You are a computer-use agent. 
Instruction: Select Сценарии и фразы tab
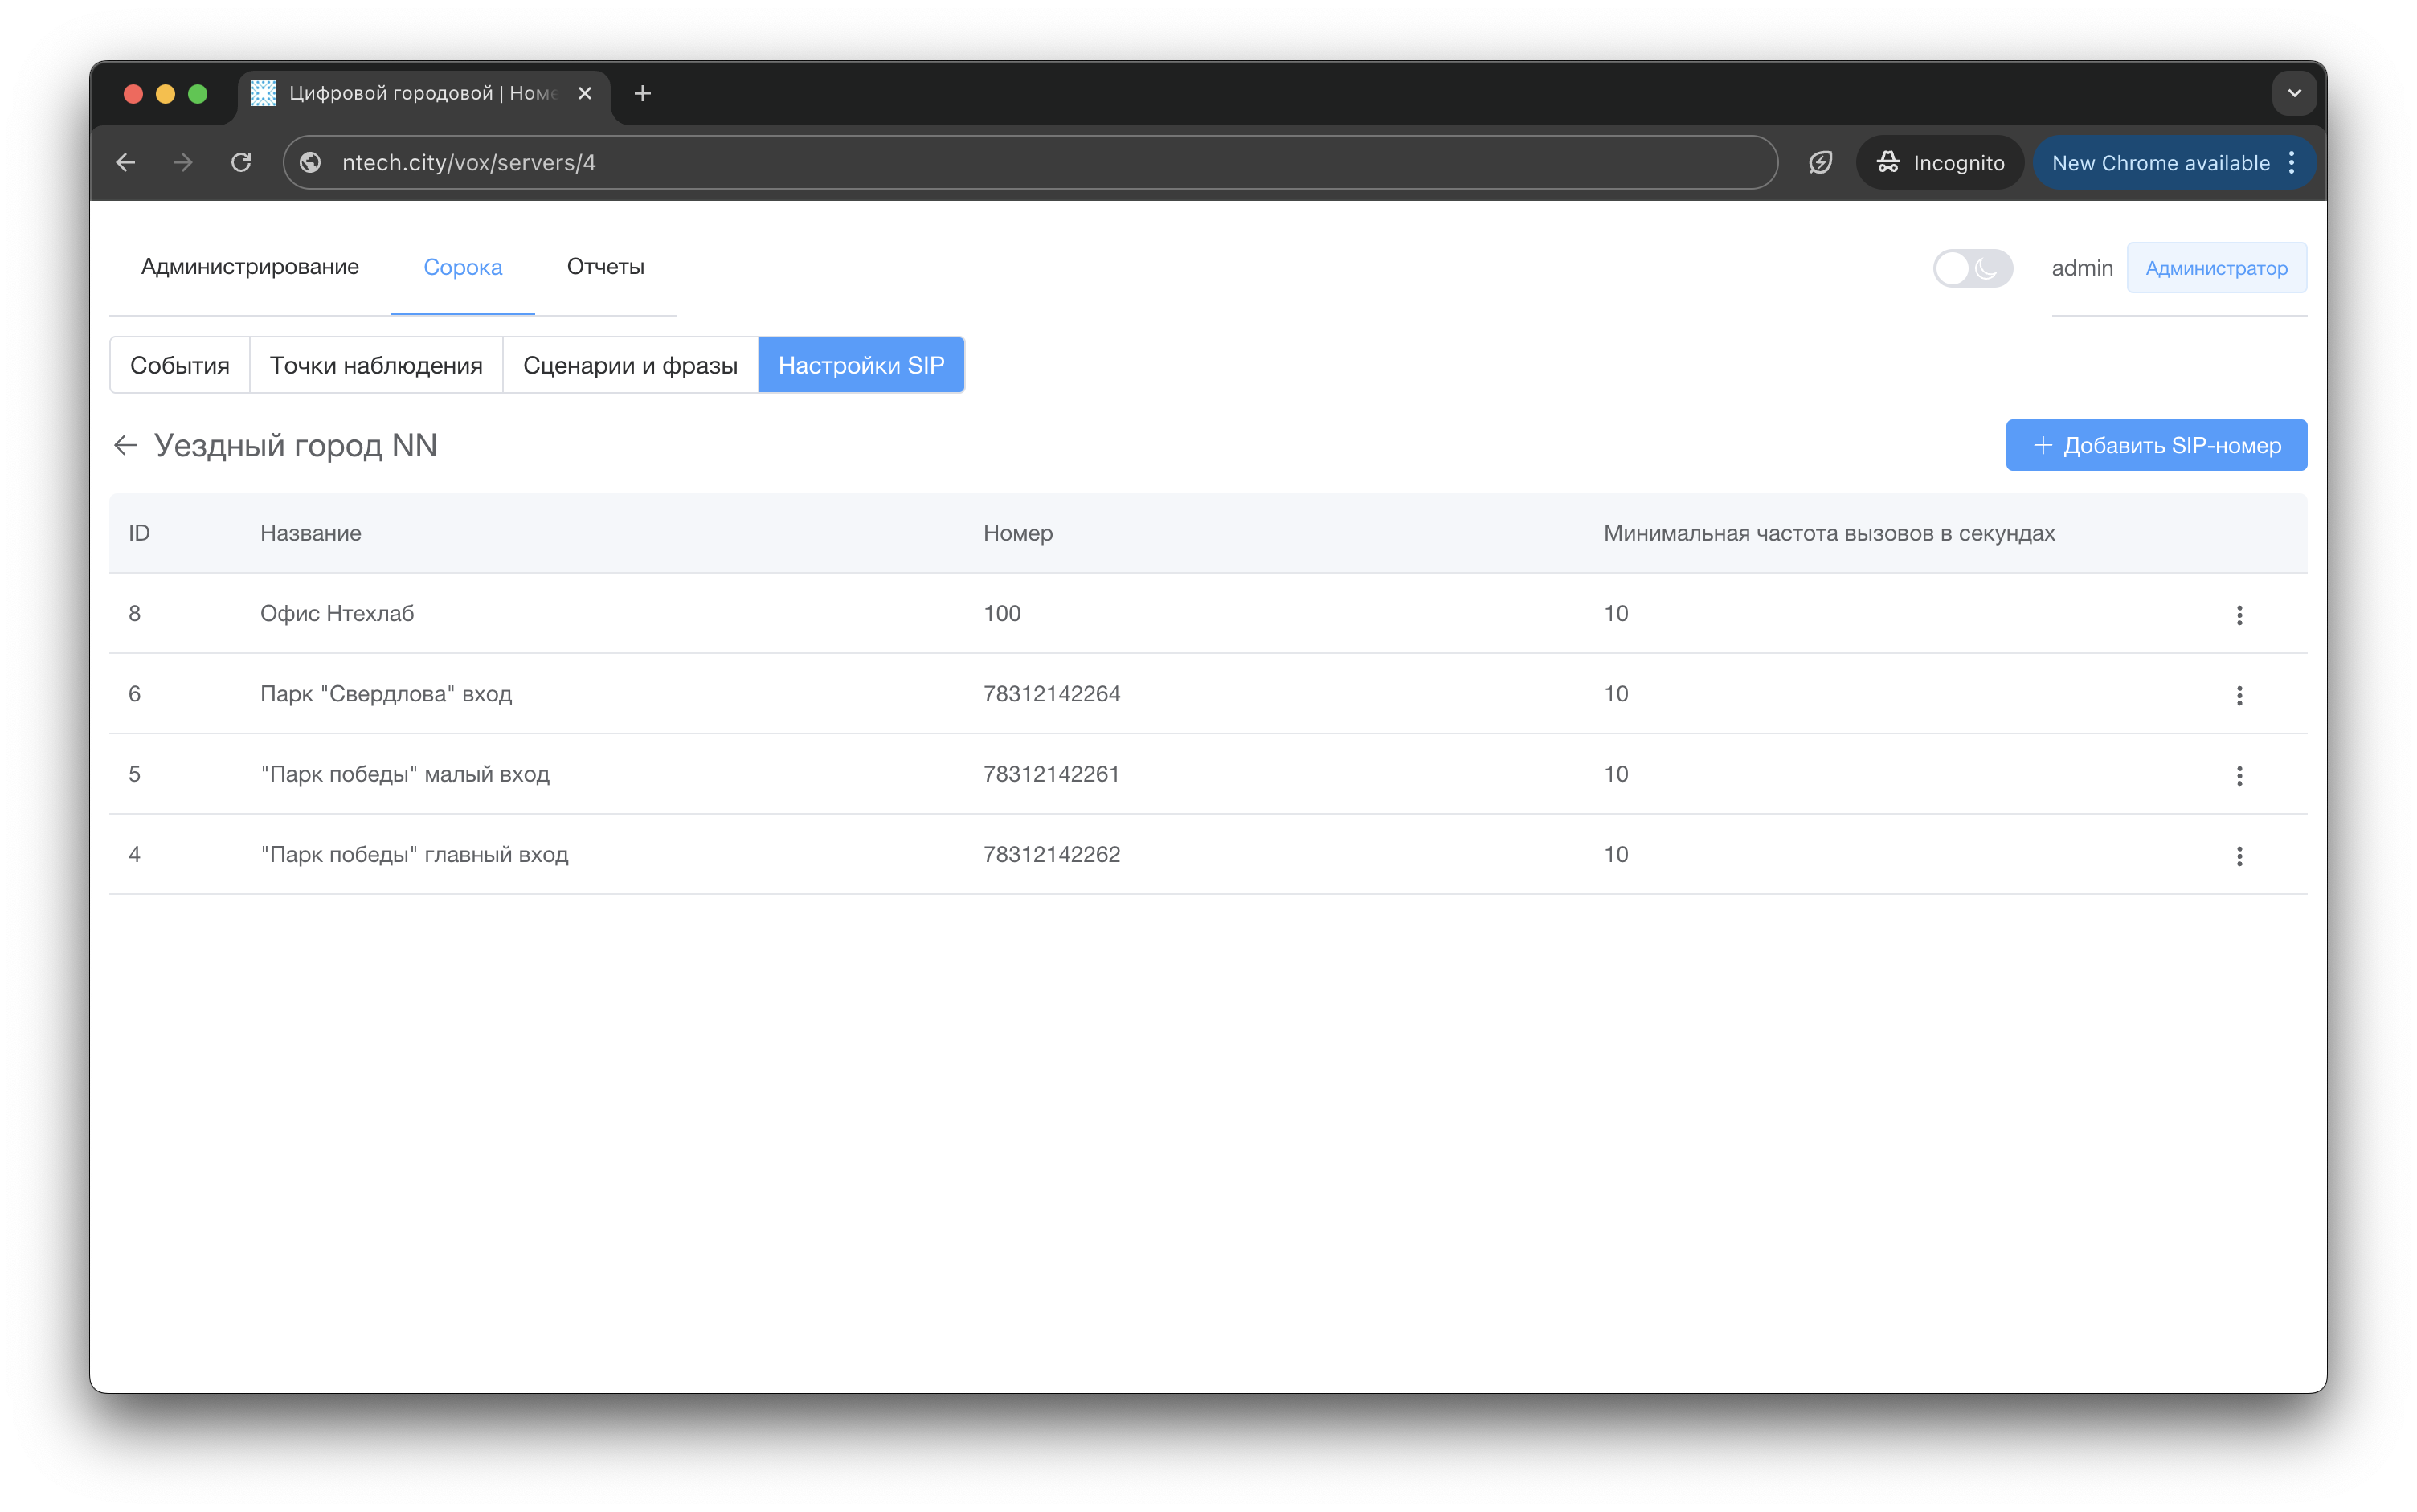click(630, 365)
